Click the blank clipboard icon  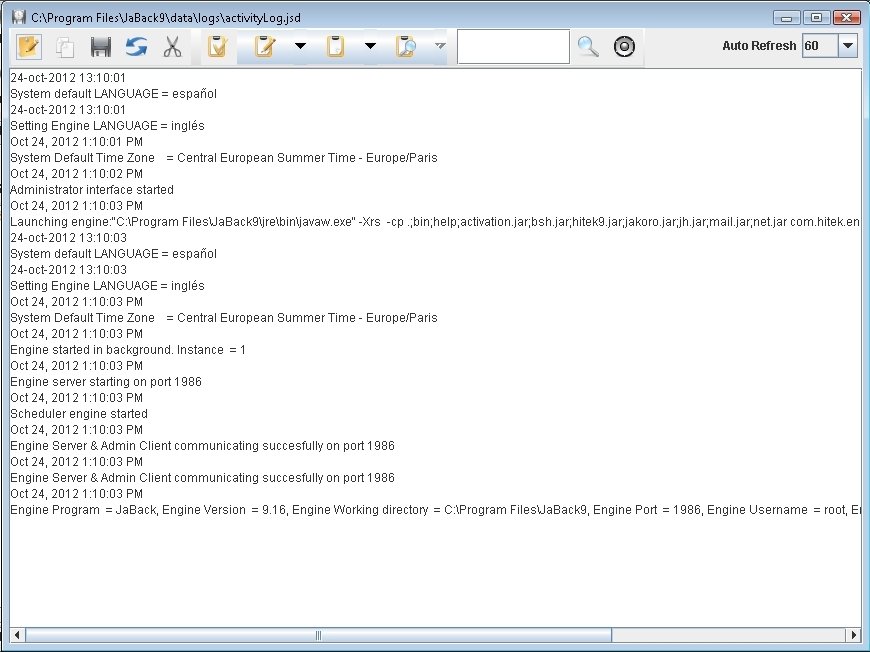pyautogui.click(x=335, y=47)
